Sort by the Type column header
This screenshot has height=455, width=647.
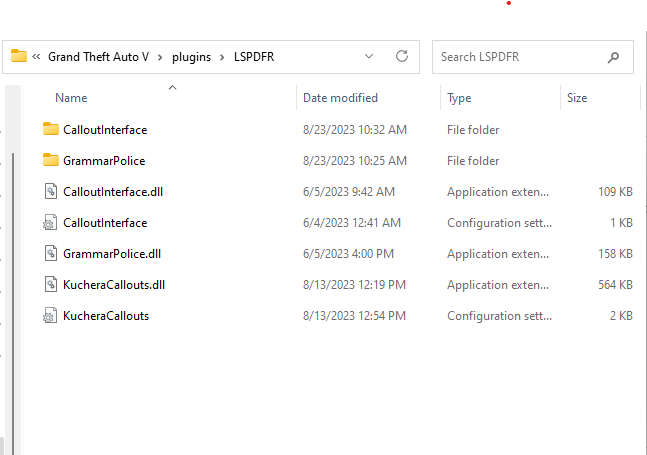point(459,98)
